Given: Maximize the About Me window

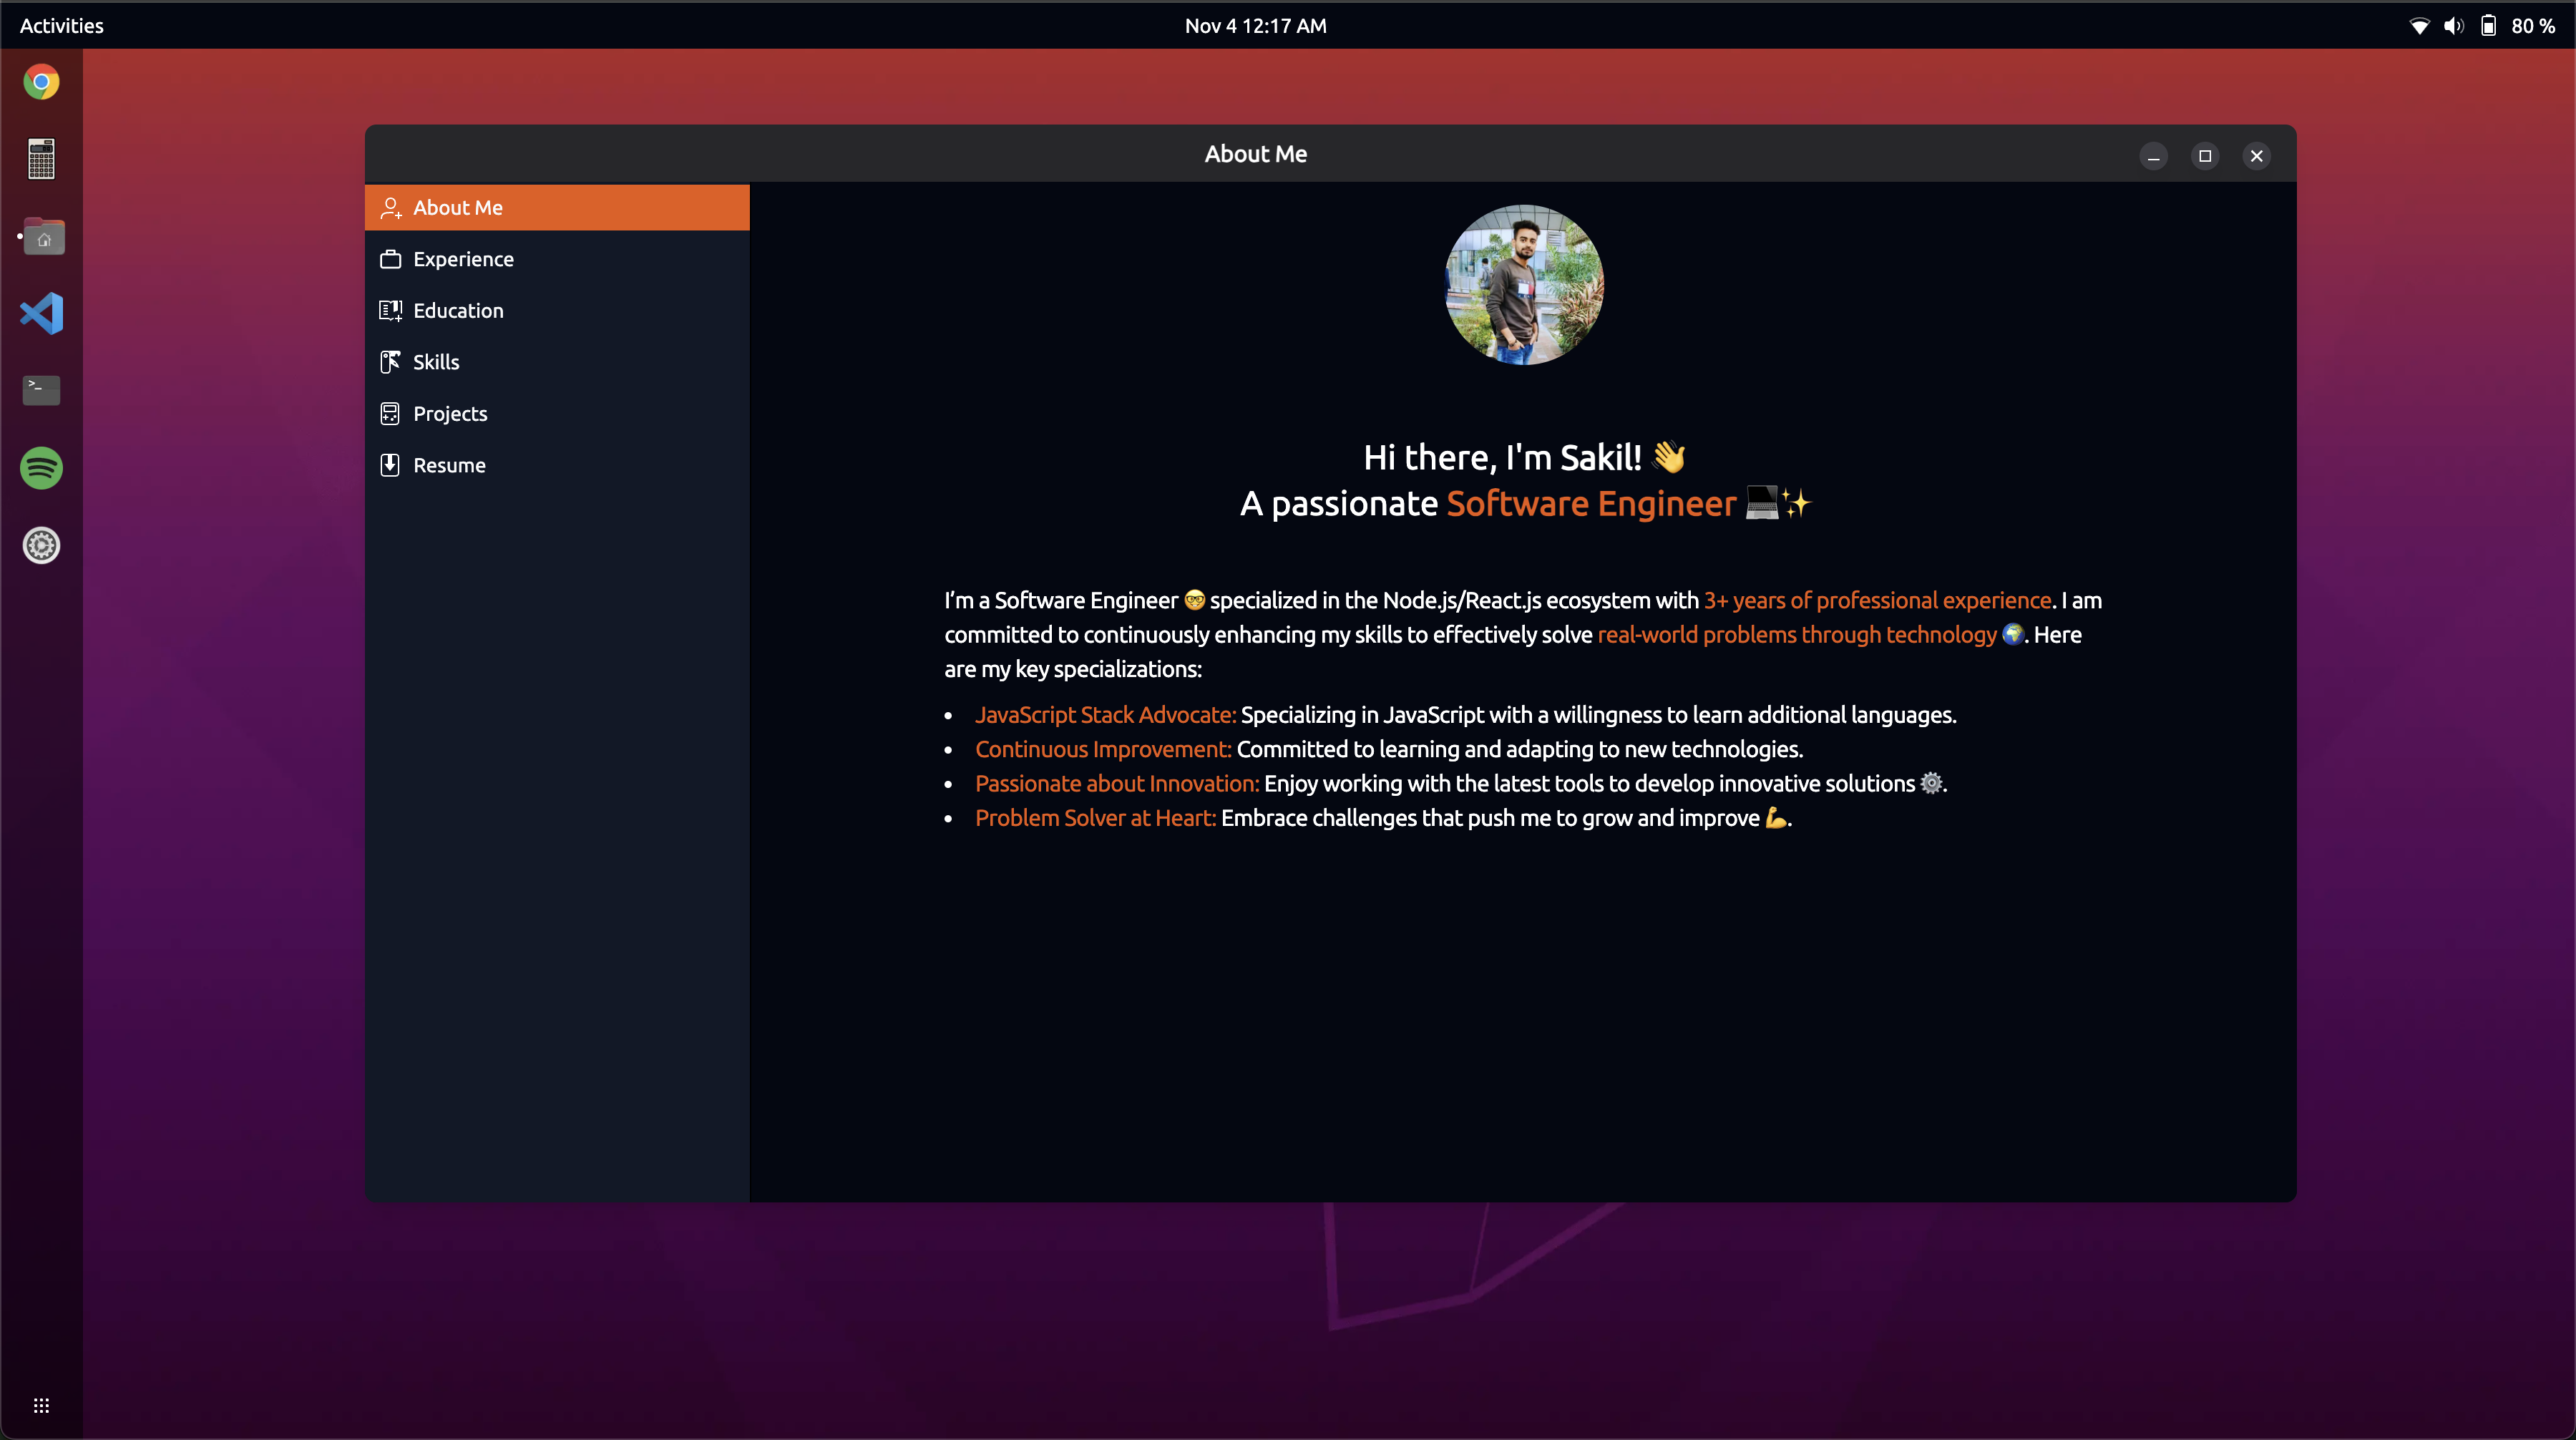Looking at the screenshot, I should point(2205,156).
